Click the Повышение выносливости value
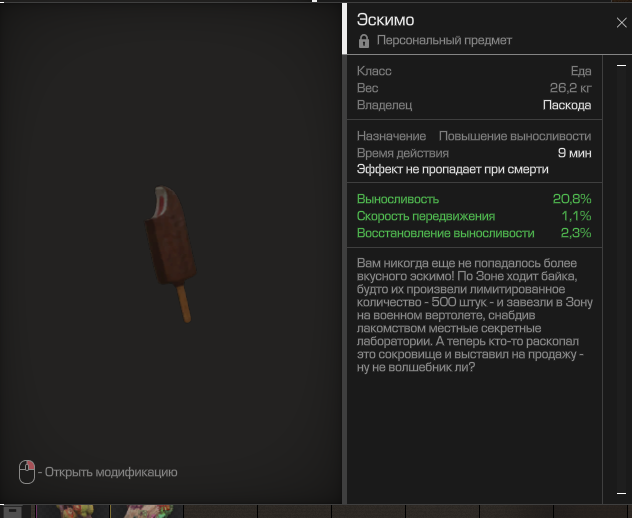 [x=515, y=136]
